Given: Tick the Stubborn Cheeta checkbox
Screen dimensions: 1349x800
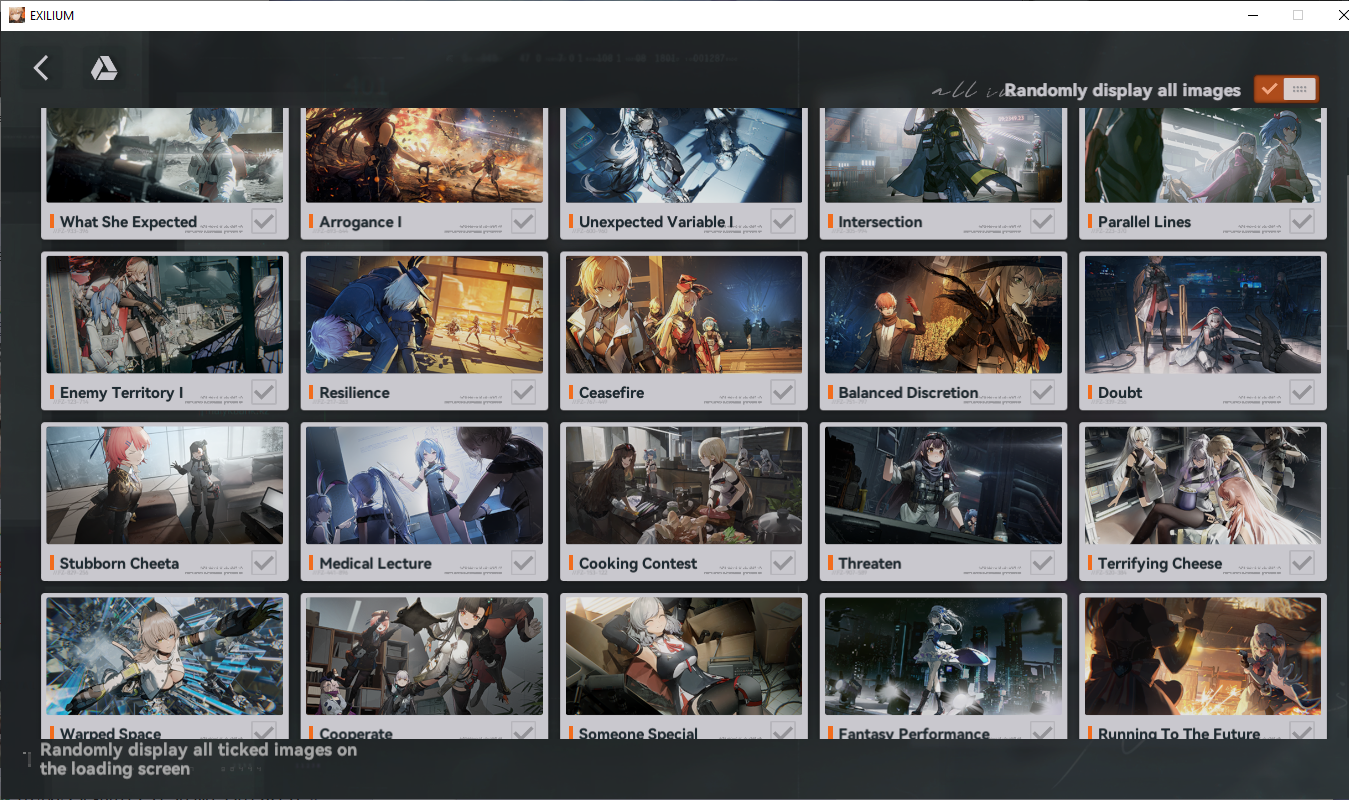Looking at the screenshot, I should (264, 563).
